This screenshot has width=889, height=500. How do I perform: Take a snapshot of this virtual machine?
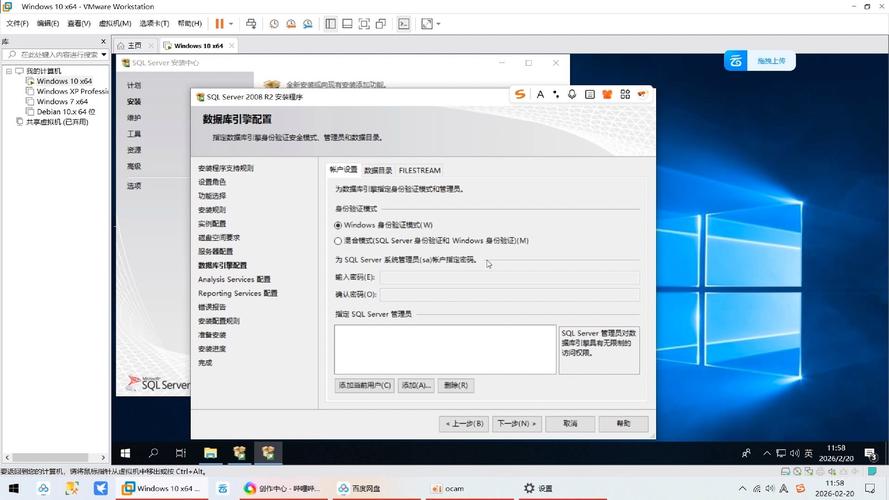[x=274, y=24]
